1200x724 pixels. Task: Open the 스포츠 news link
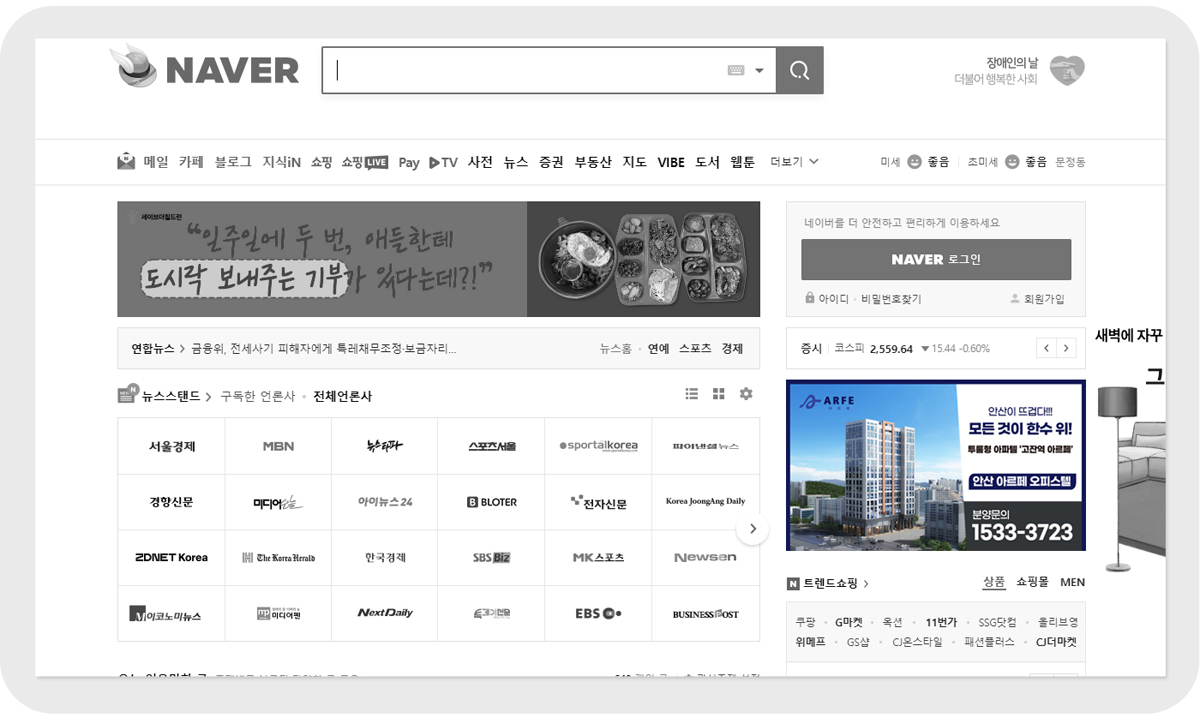click(695, 349)
